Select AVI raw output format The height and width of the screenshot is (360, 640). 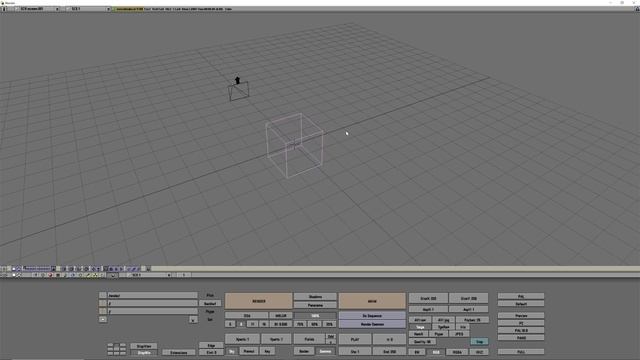tap(420, 320)
